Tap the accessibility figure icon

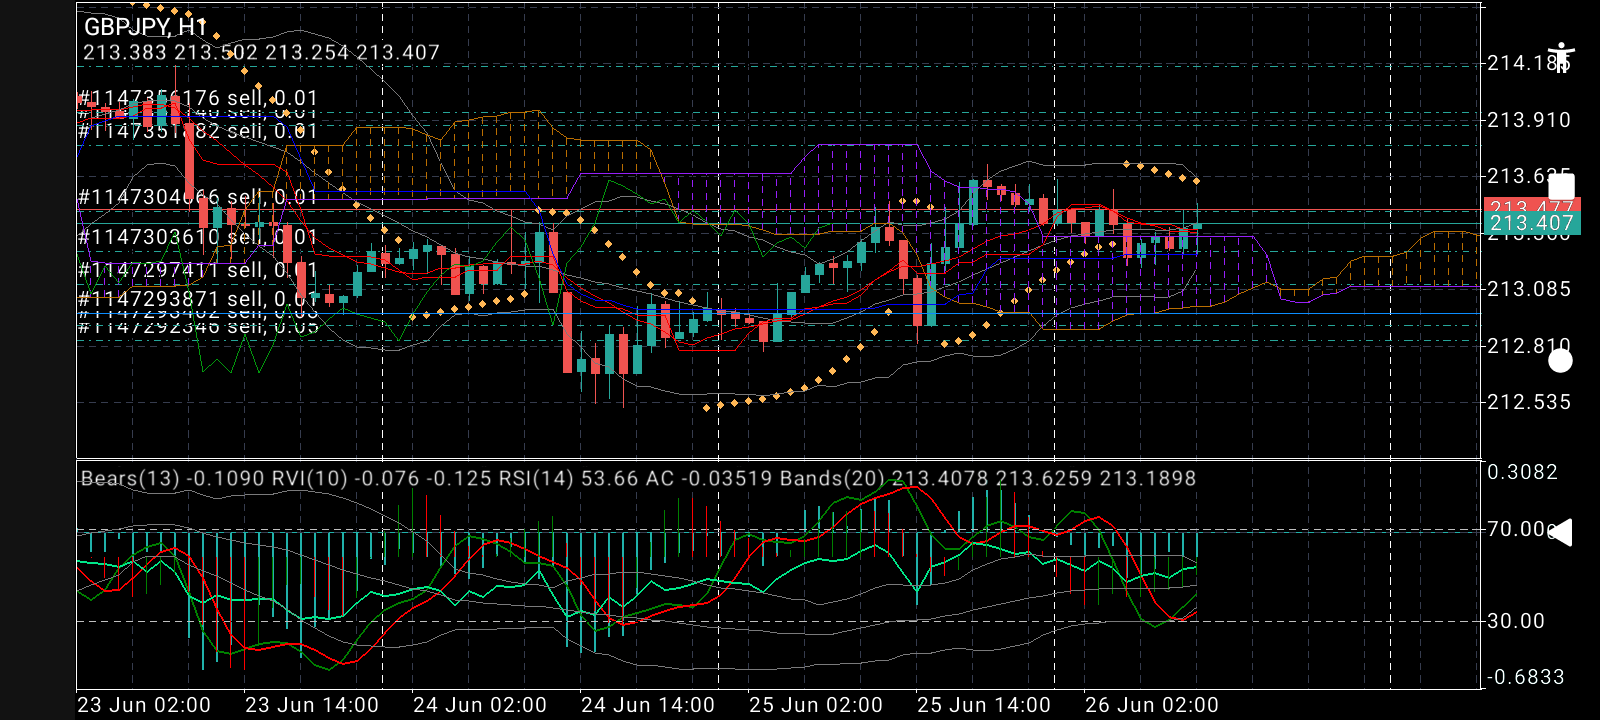(1560, 57)
